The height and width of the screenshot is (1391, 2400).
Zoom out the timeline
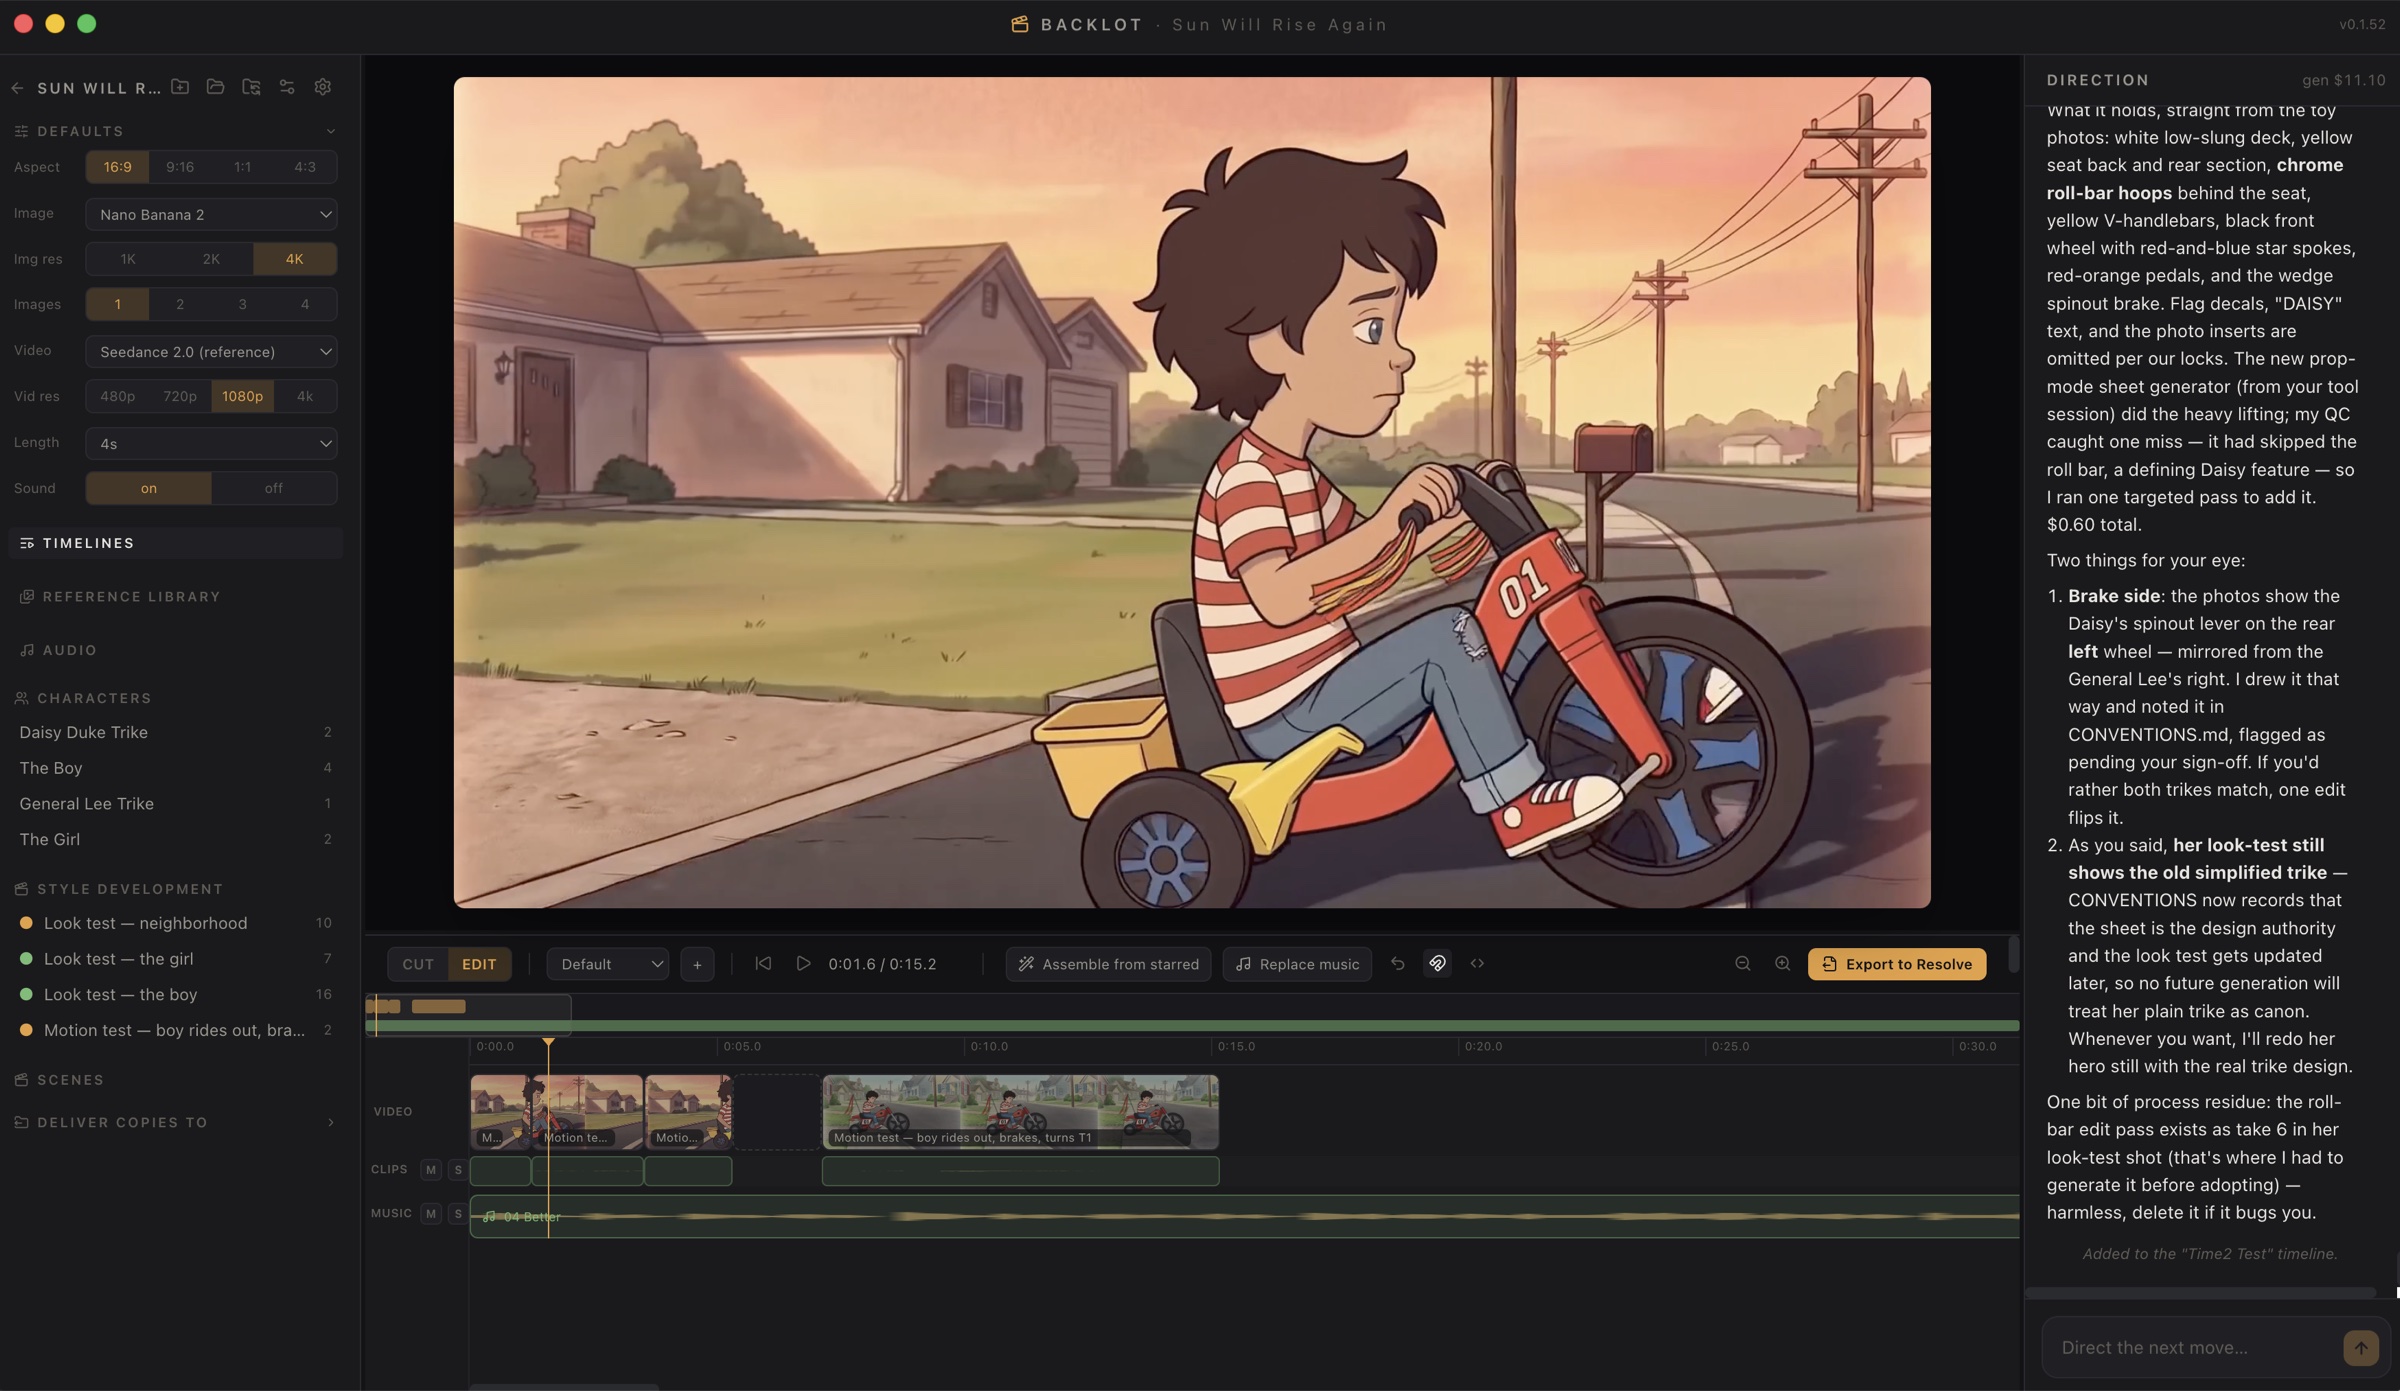1742,963
